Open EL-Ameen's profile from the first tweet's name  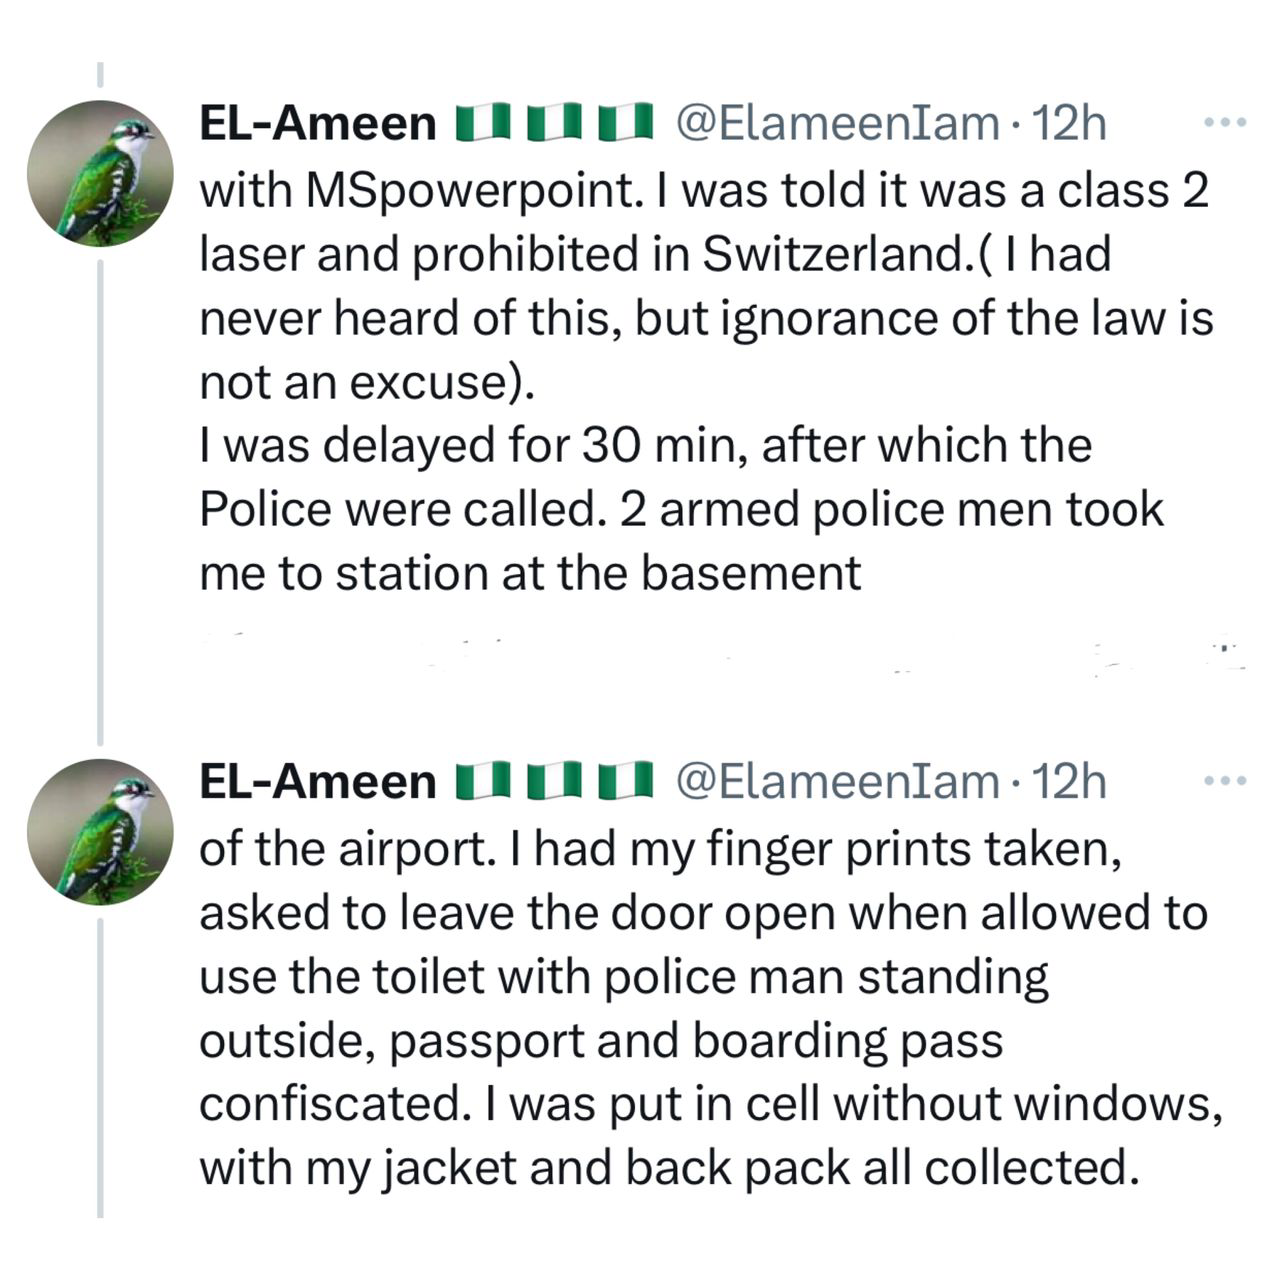(318, 124)
